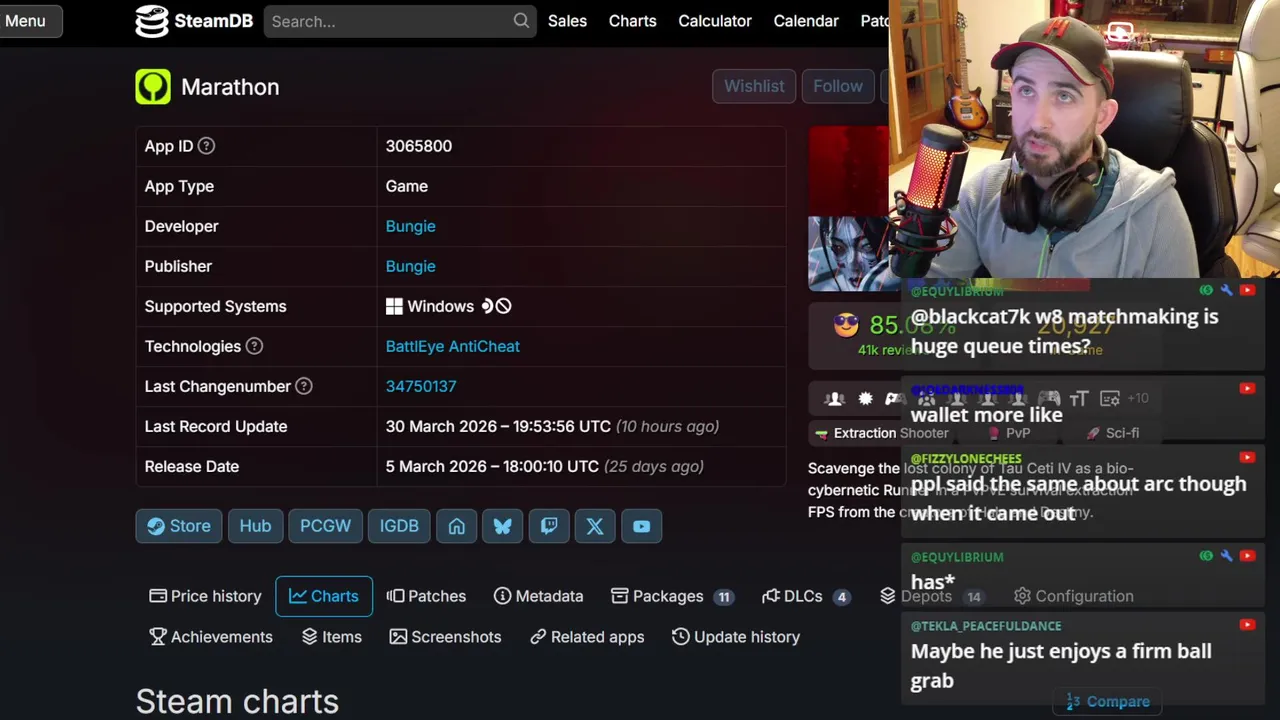The image size is (1280, 720).
Task: Switch to the Price history tab
Action: pos(205,596)
